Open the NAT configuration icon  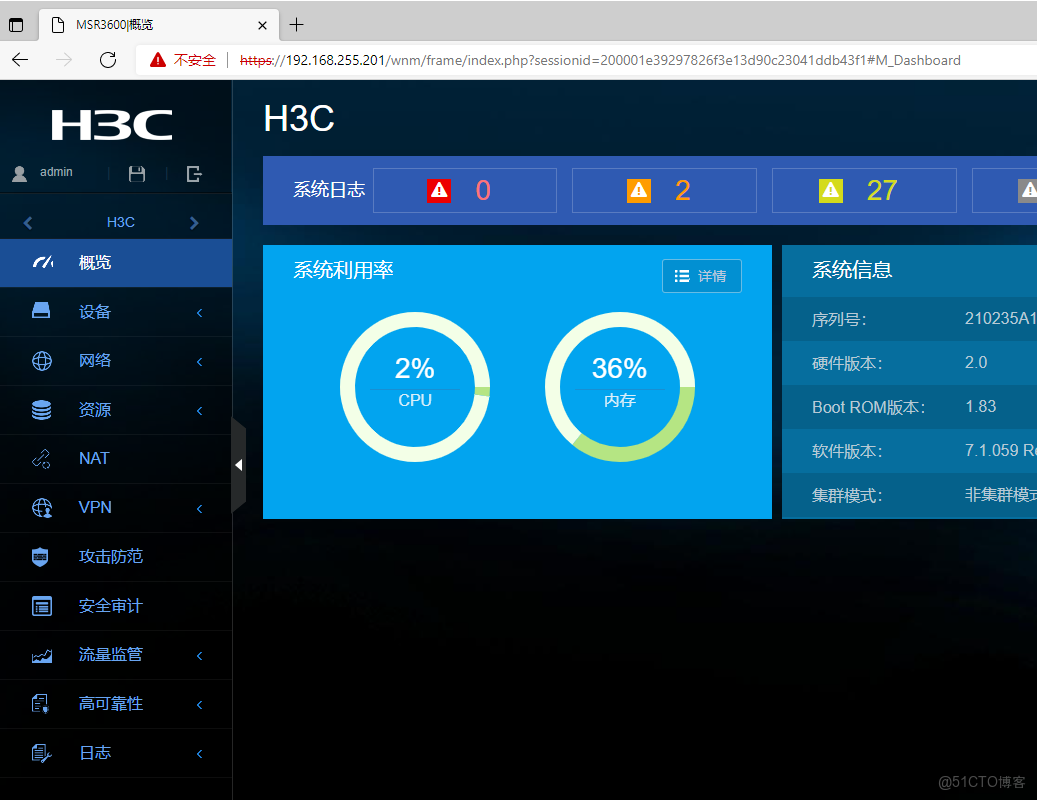tap(40, 458)
